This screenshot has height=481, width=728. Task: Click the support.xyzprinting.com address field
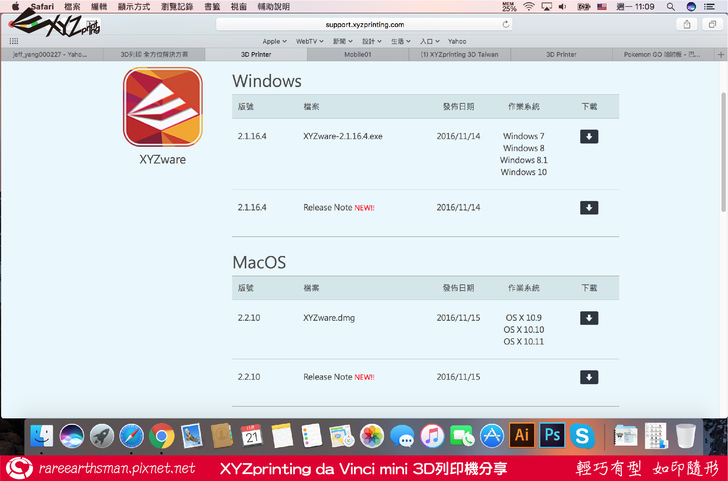pyautogui.click(x=364, y=24)
